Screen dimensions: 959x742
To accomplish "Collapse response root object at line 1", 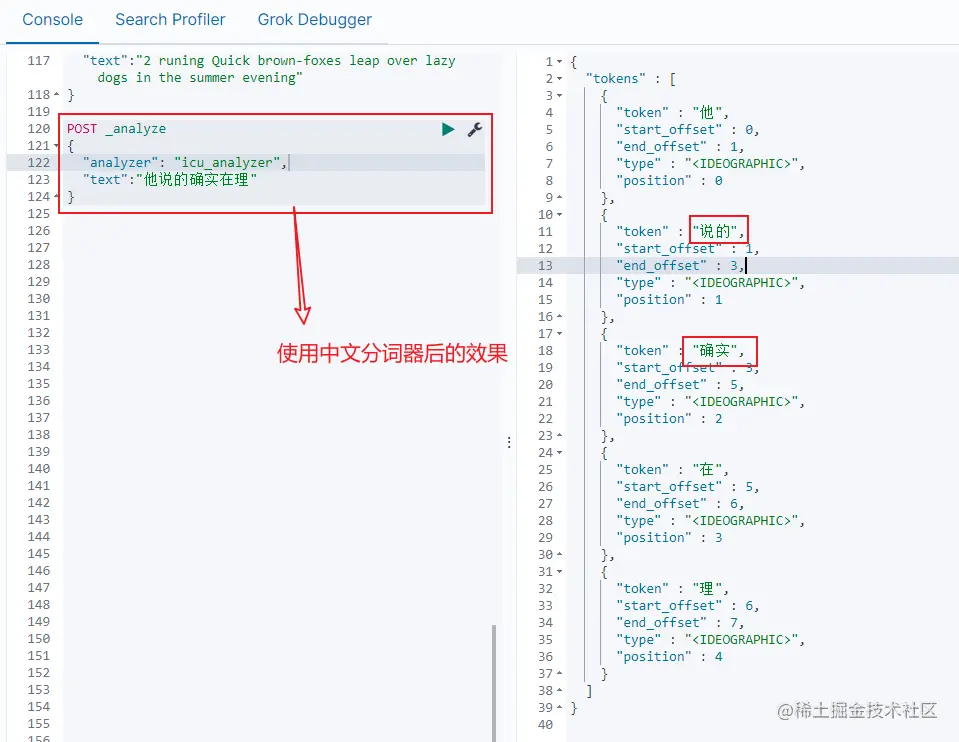I will tap(559, 62).
